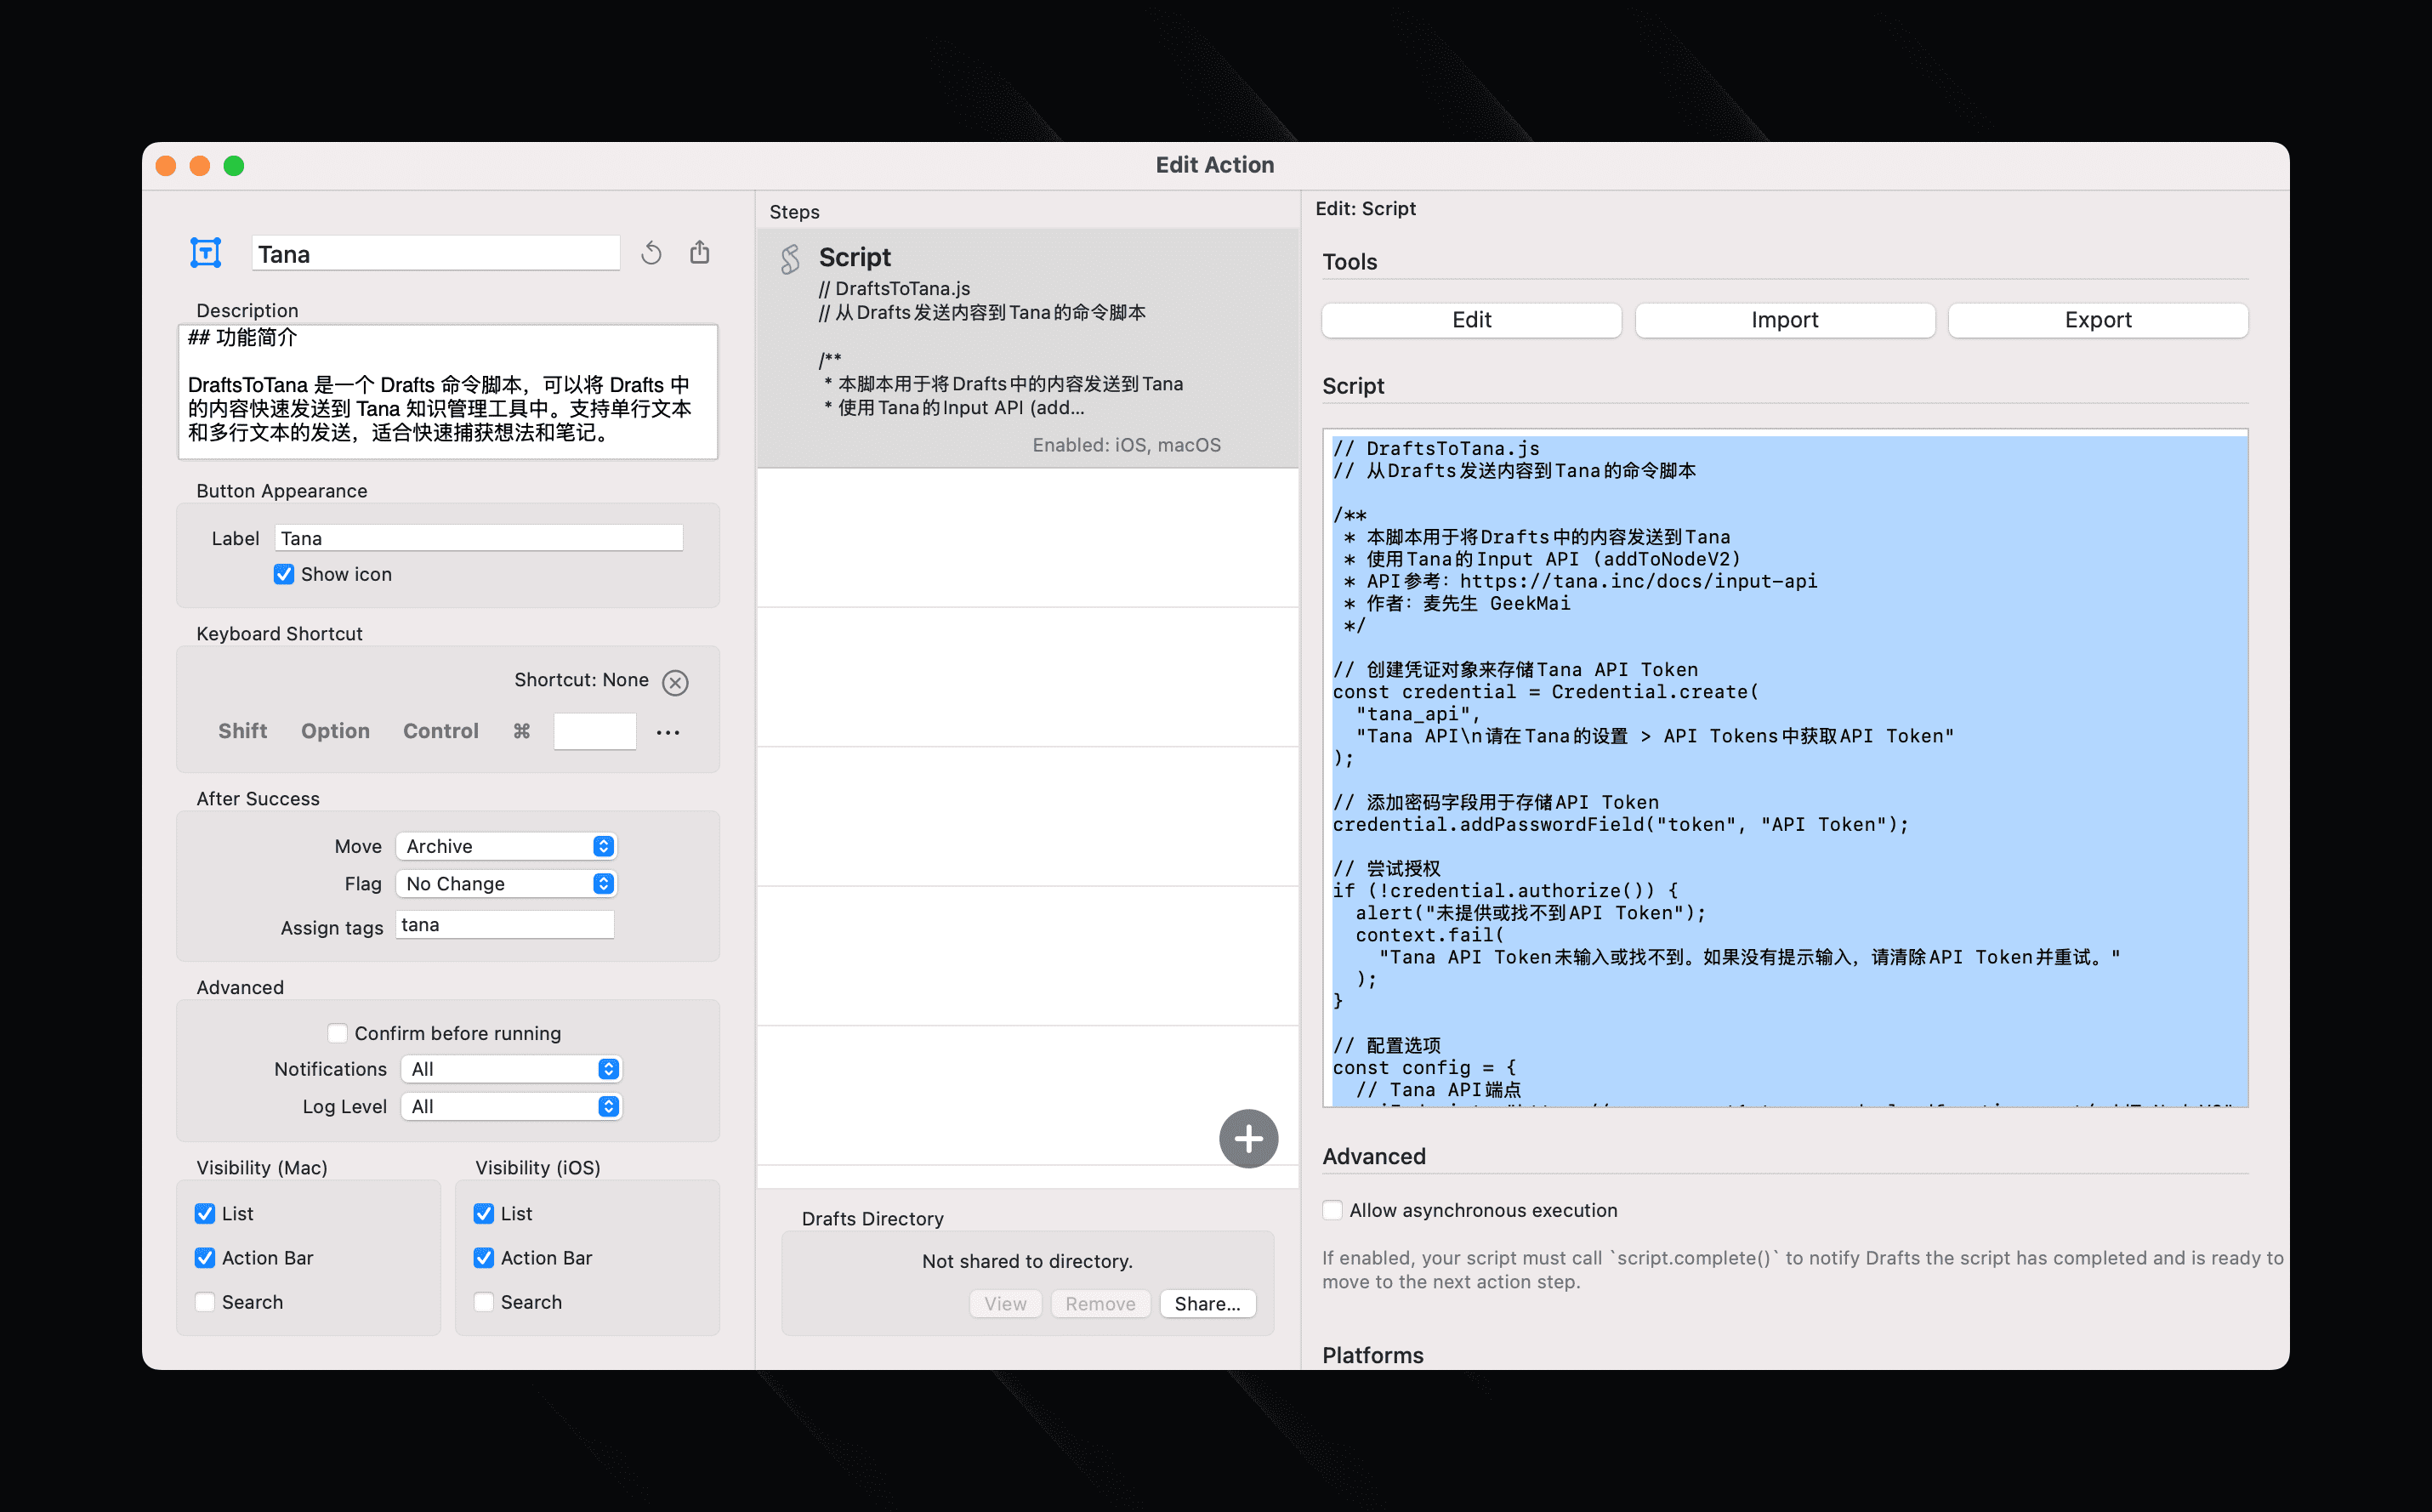Click the View button in Drafts Directory
The image size is (2432, 1512).
click(1005, 1304)
